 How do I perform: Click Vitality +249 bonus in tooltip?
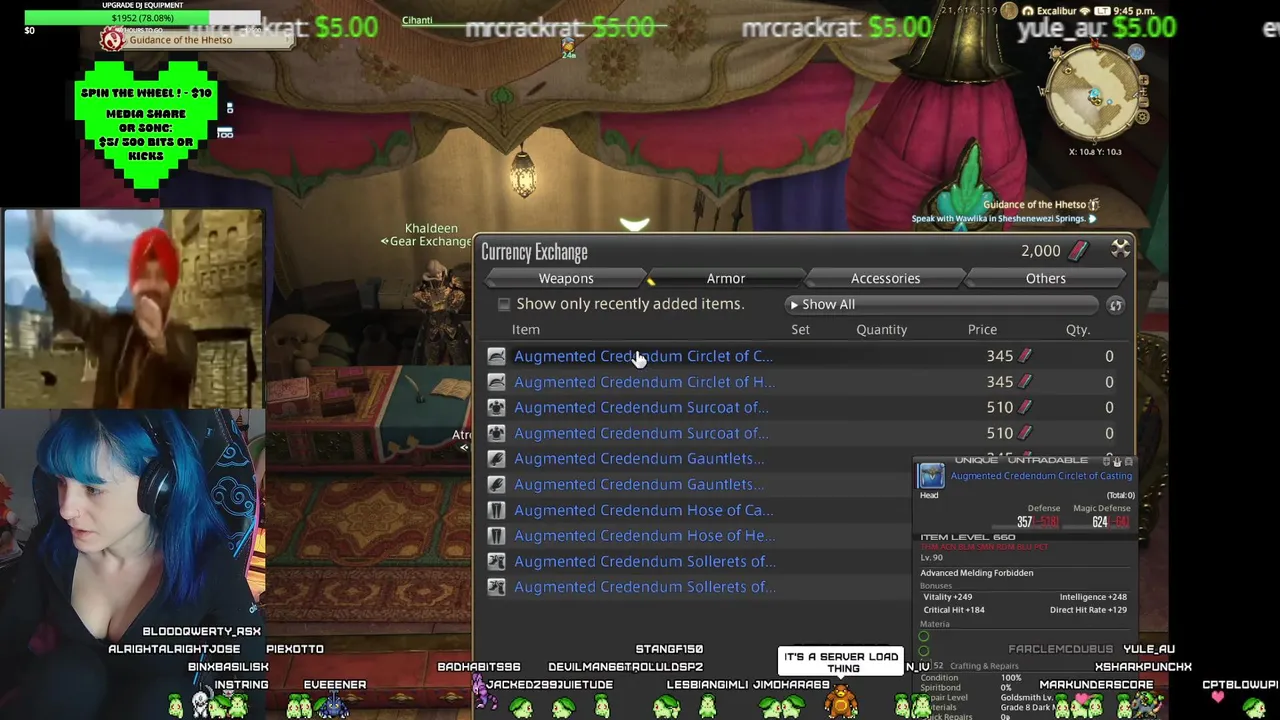coord(948,597)
